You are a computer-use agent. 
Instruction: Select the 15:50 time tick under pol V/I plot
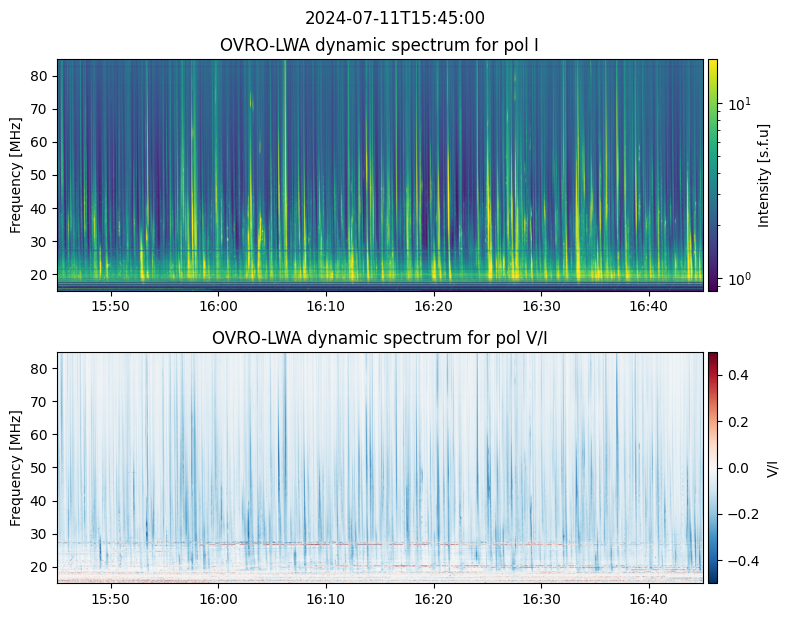coord(111,598)
